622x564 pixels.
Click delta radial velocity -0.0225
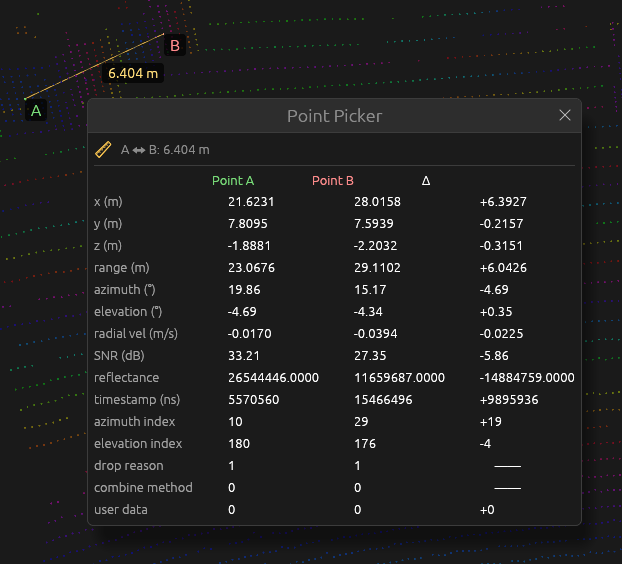[x=501, y=334]
